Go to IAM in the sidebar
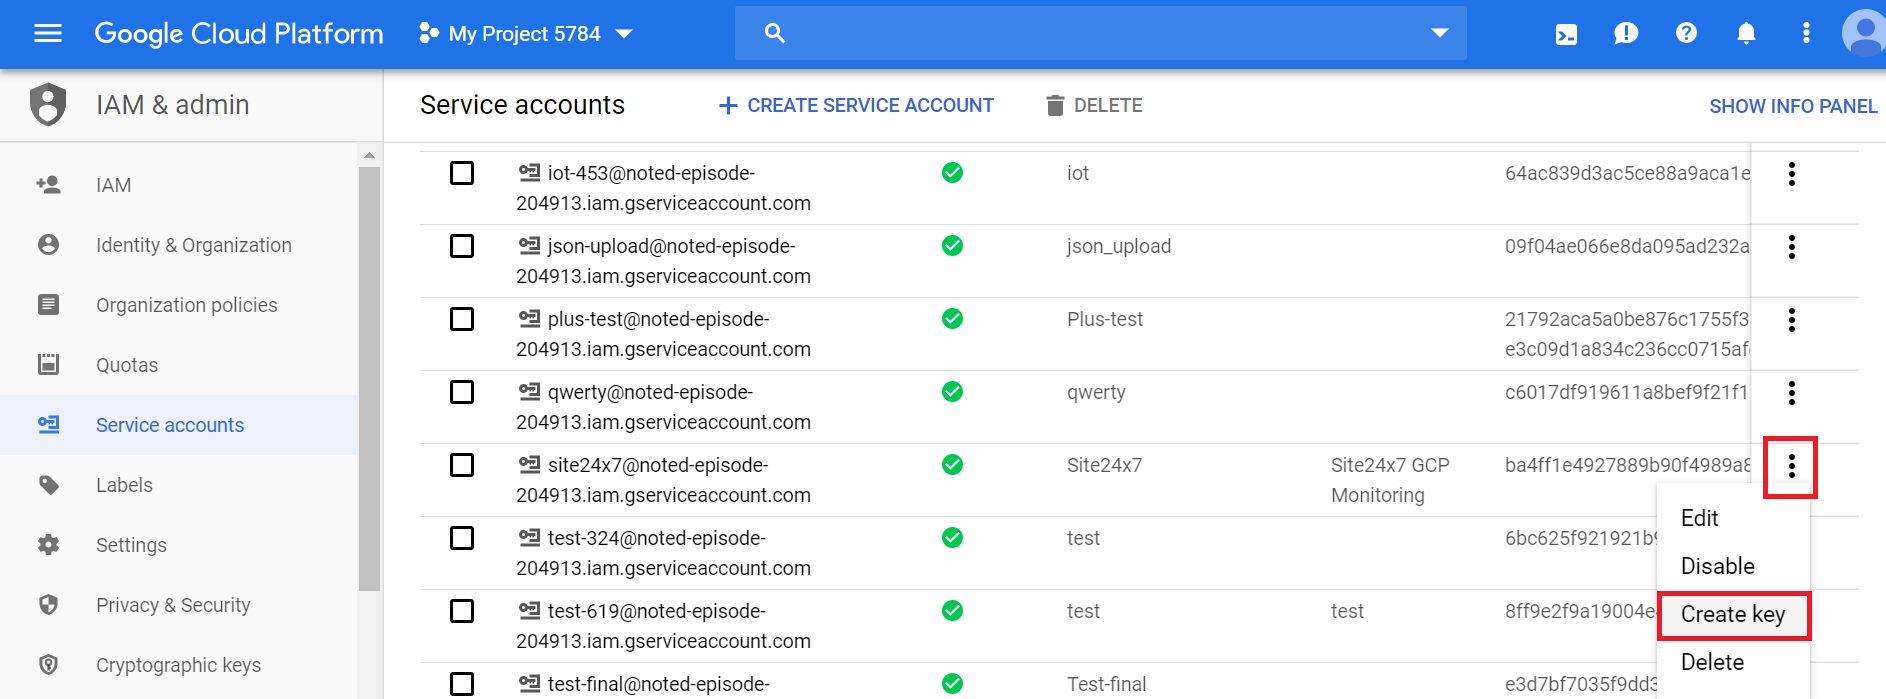This screenshot has height=699, width=1886. pyautogui.click(x=113, y=185)
